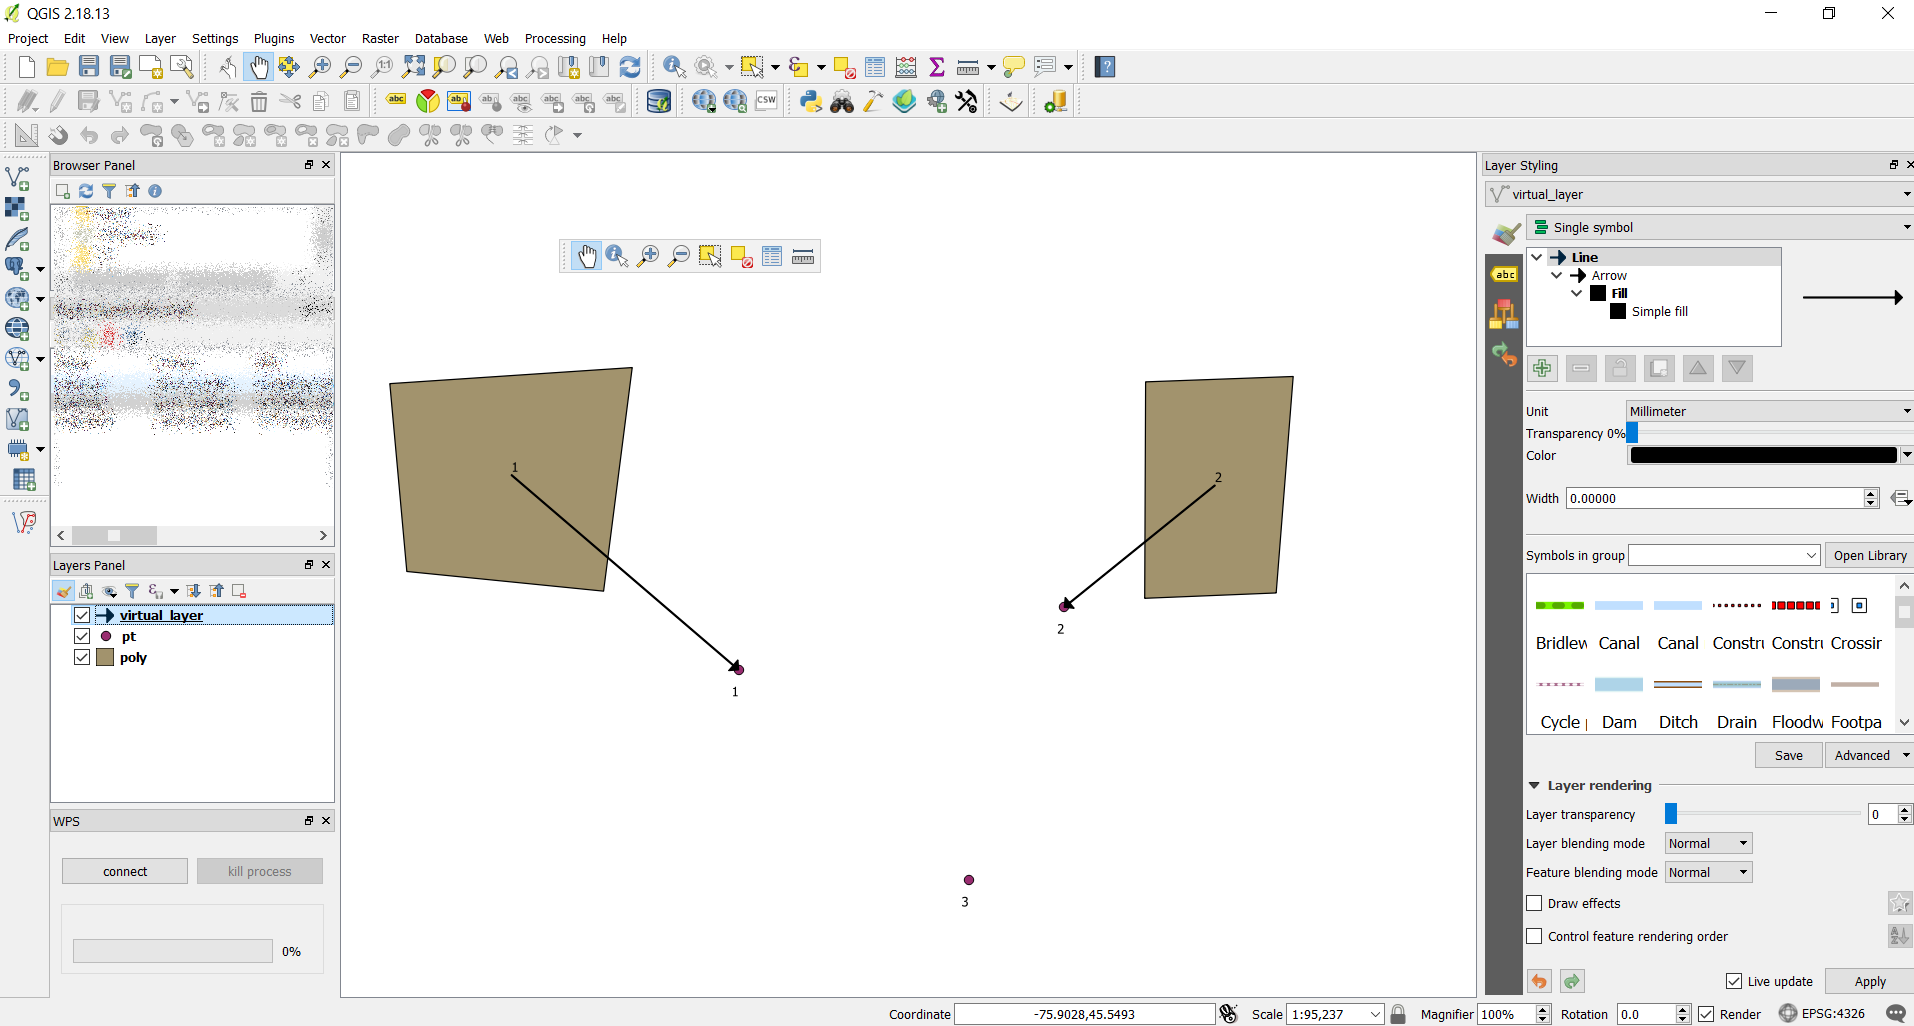Open the Single symbol renderer dropdown
Image resolution: width=1914 pixels, height=1026 pixels.
(x=1720, y=227)
